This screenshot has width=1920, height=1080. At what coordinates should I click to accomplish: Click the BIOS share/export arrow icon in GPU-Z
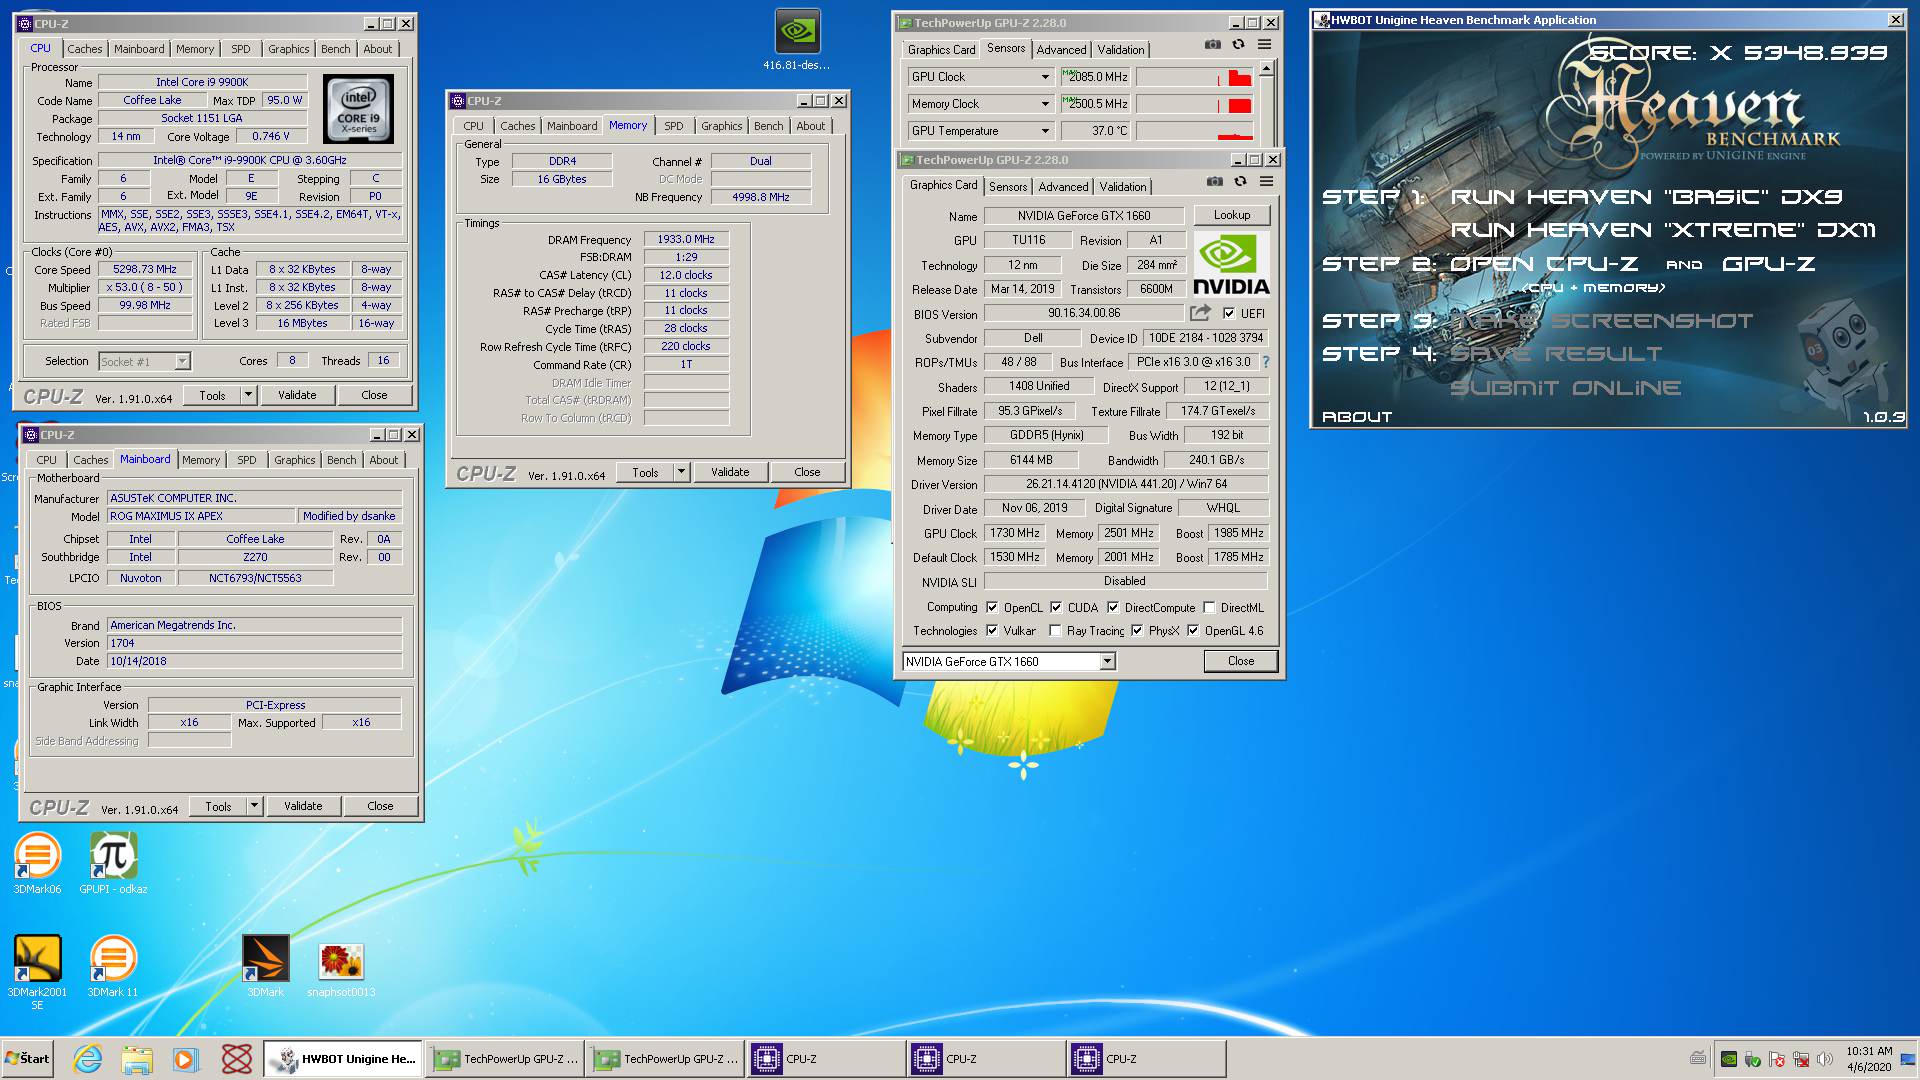(1200, 313)
